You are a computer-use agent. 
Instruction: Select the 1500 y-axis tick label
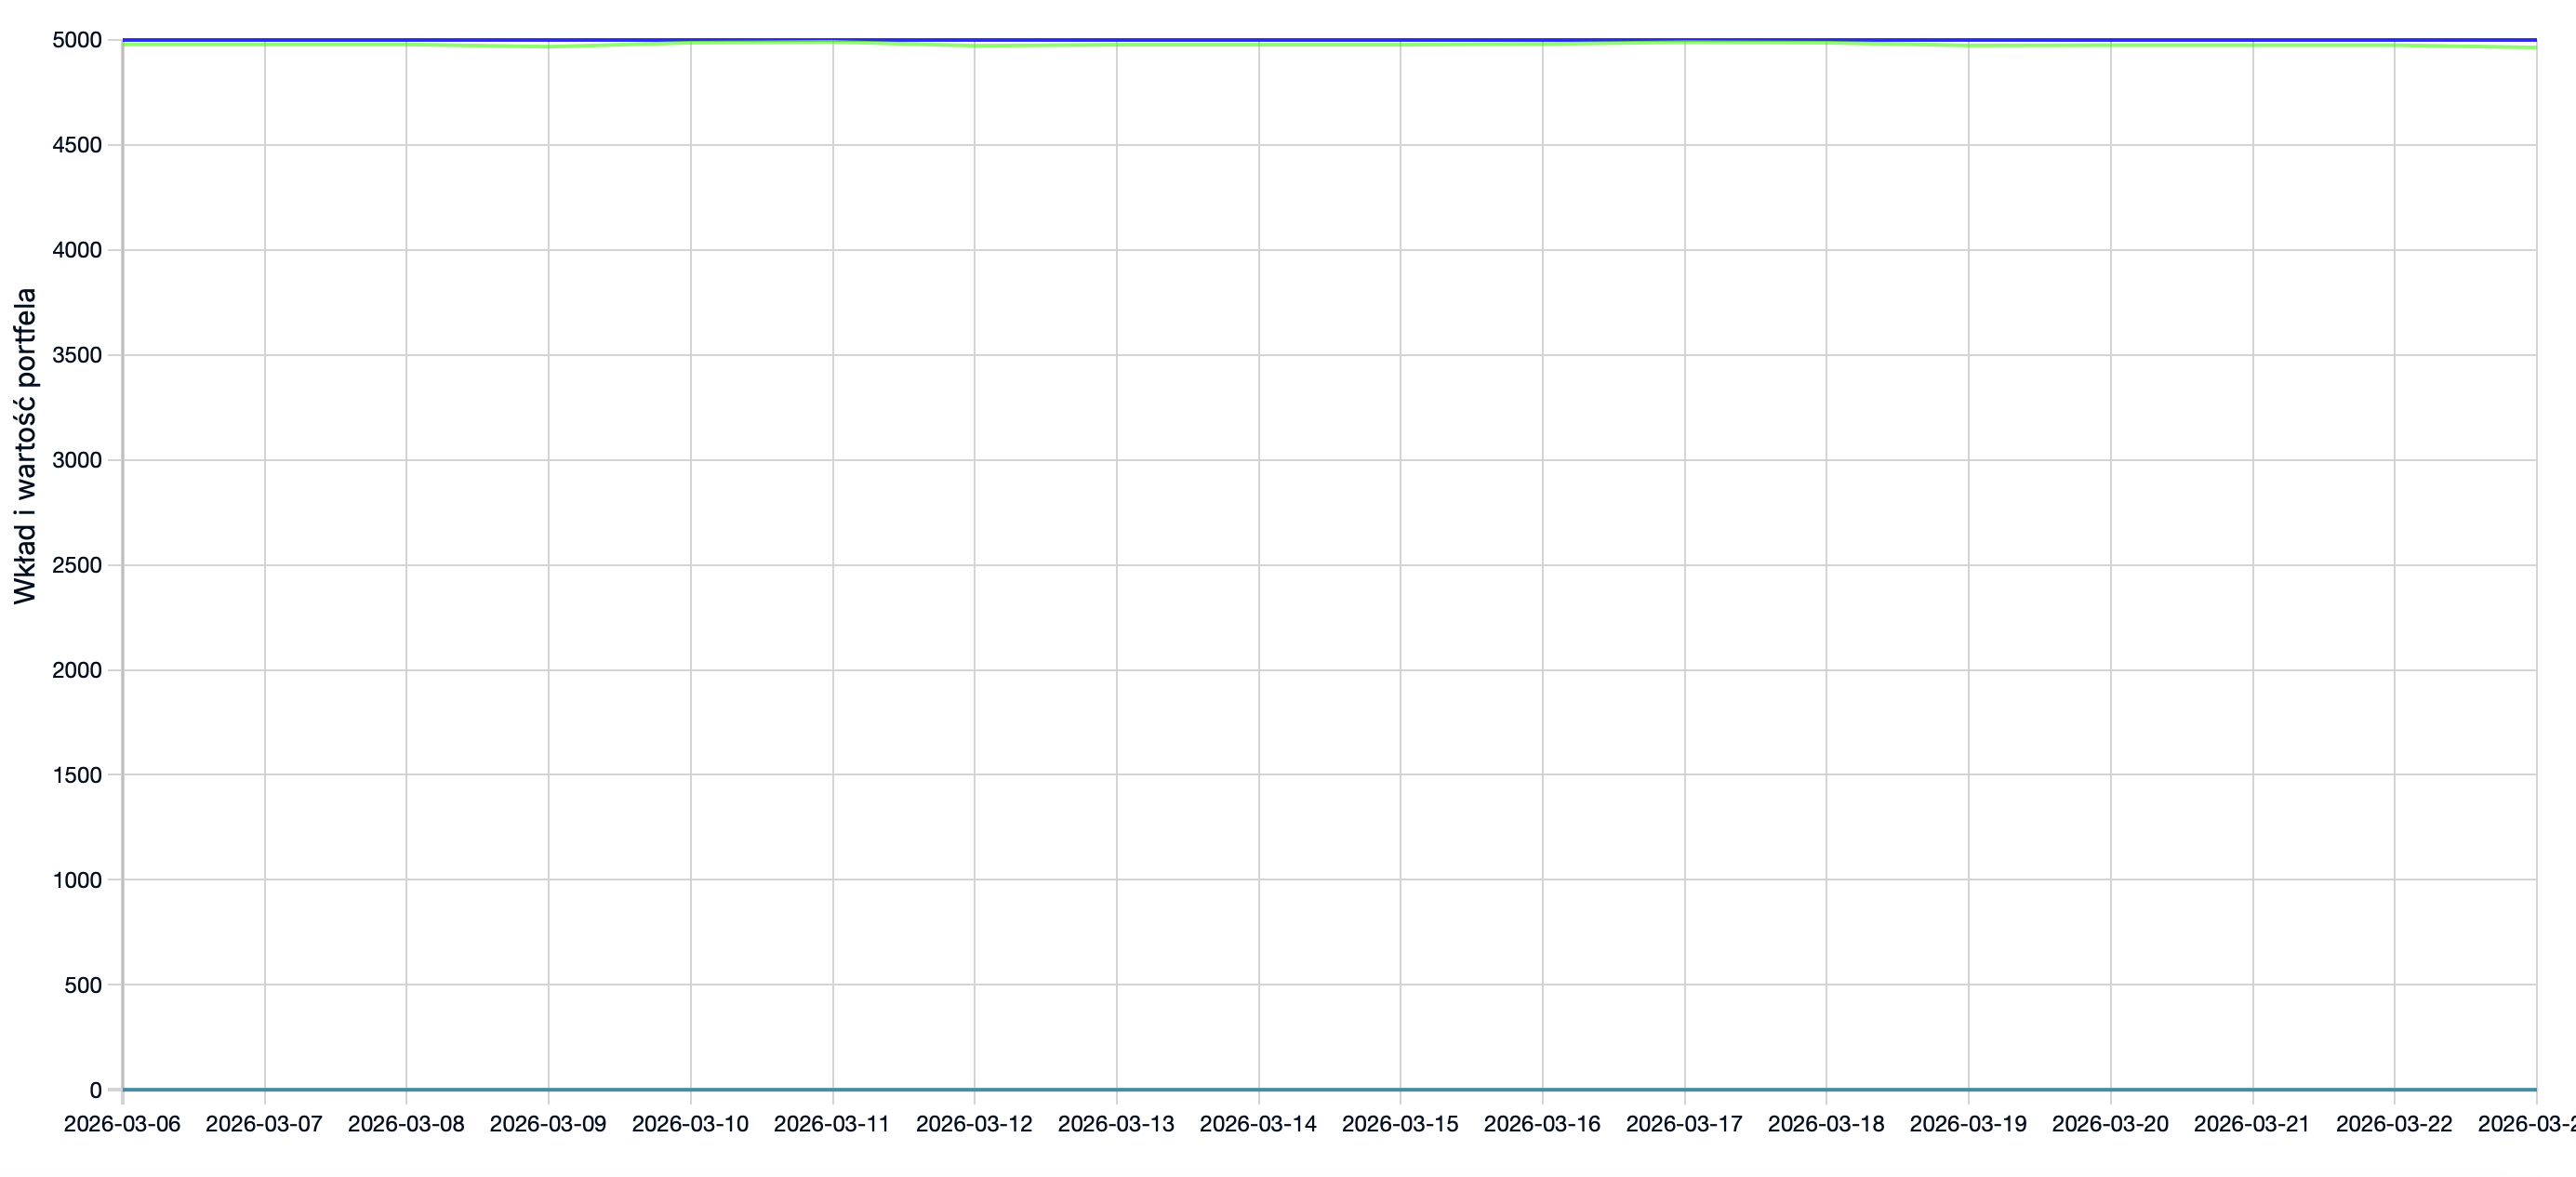(x=77, y=775)
